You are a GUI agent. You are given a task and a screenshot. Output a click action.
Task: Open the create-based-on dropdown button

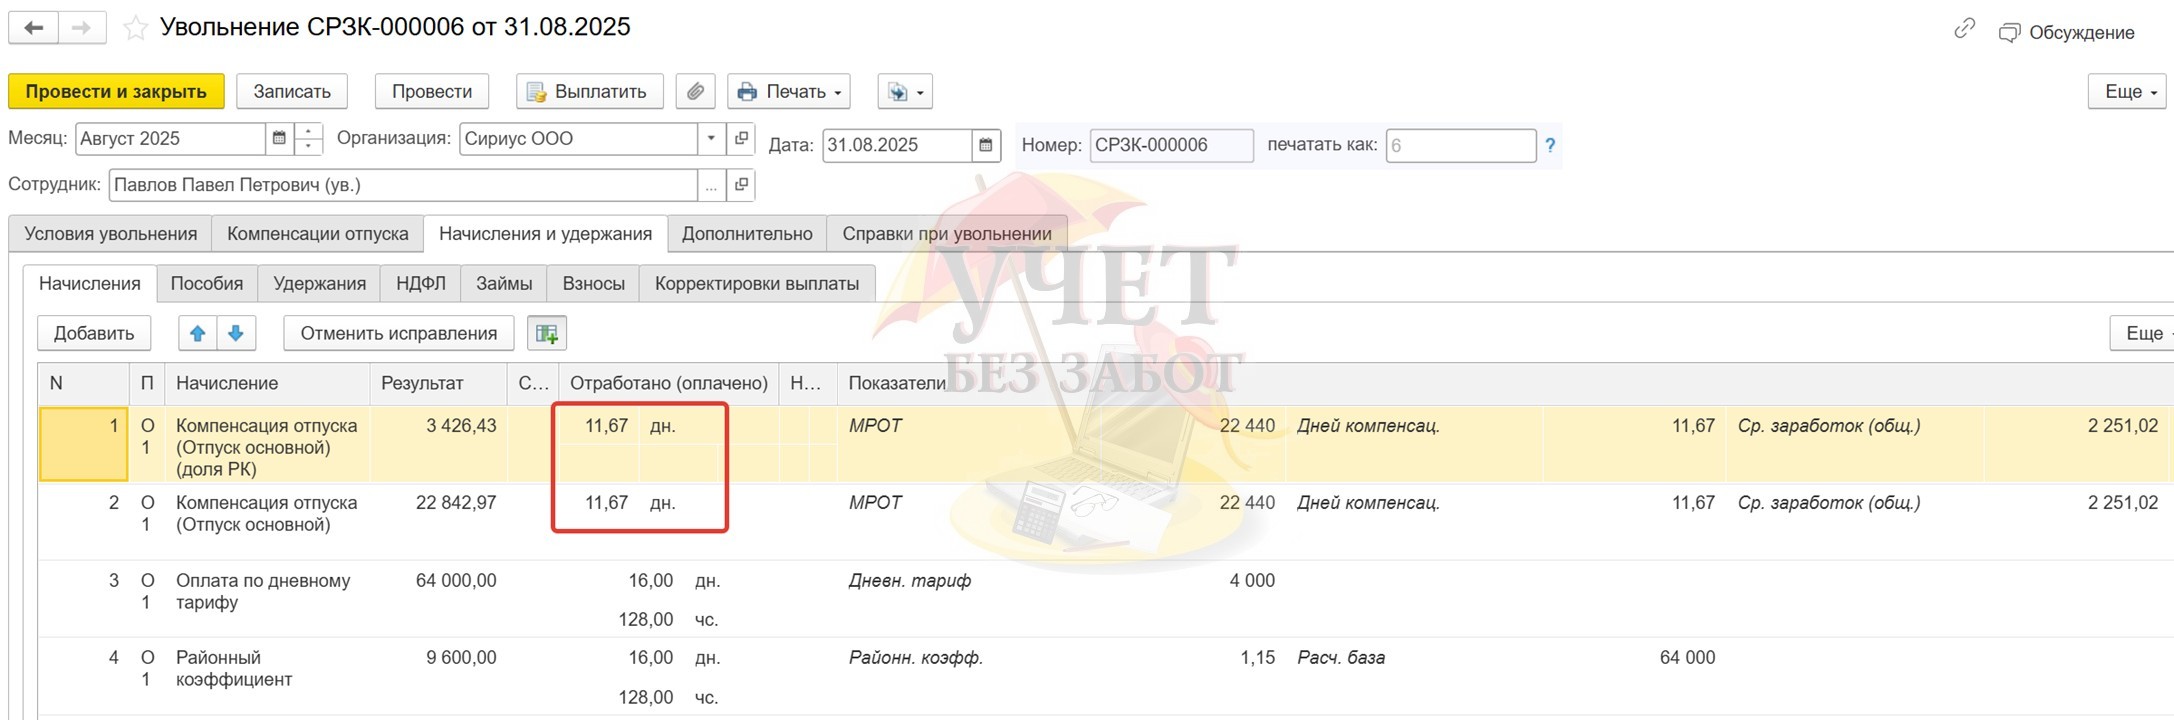904,92
